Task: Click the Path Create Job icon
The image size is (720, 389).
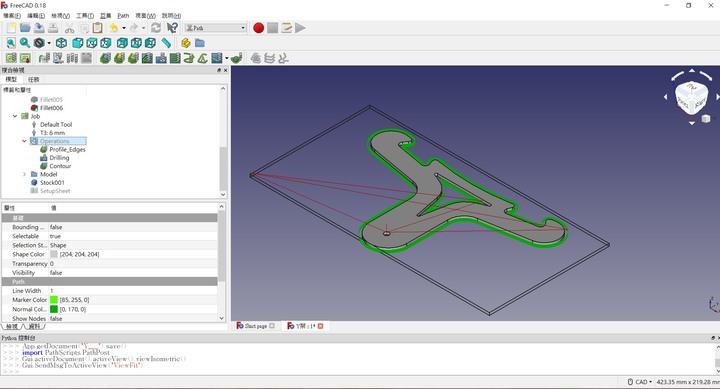Action: [11, 58]
